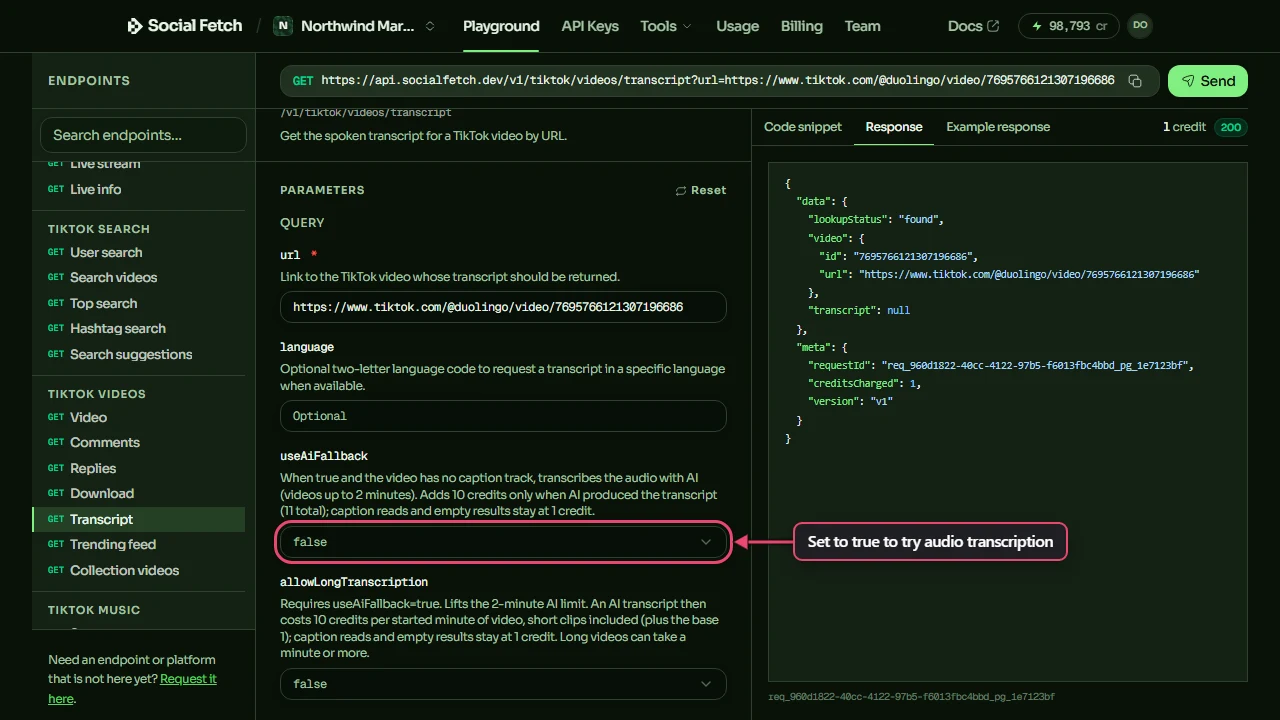Click the url parameter input field
The width and height of the screenshot is (1280, 720).
503,307
